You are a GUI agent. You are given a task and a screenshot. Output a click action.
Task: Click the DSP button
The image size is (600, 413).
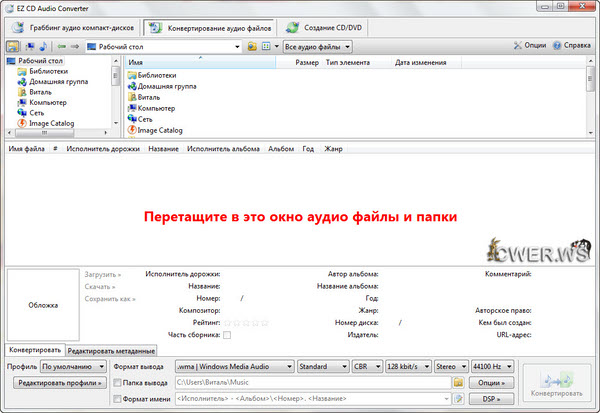coord(488,399)
